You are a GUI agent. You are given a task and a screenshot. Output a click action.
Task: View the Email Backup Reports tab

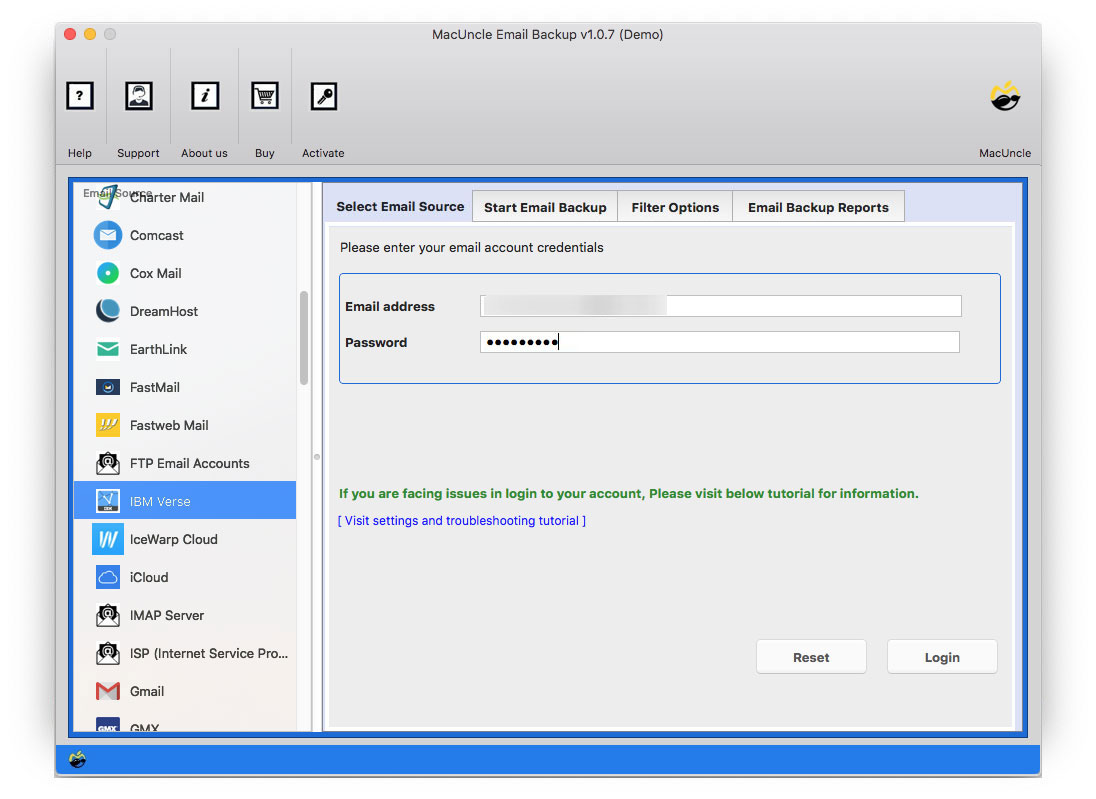(x=818, y=206)
